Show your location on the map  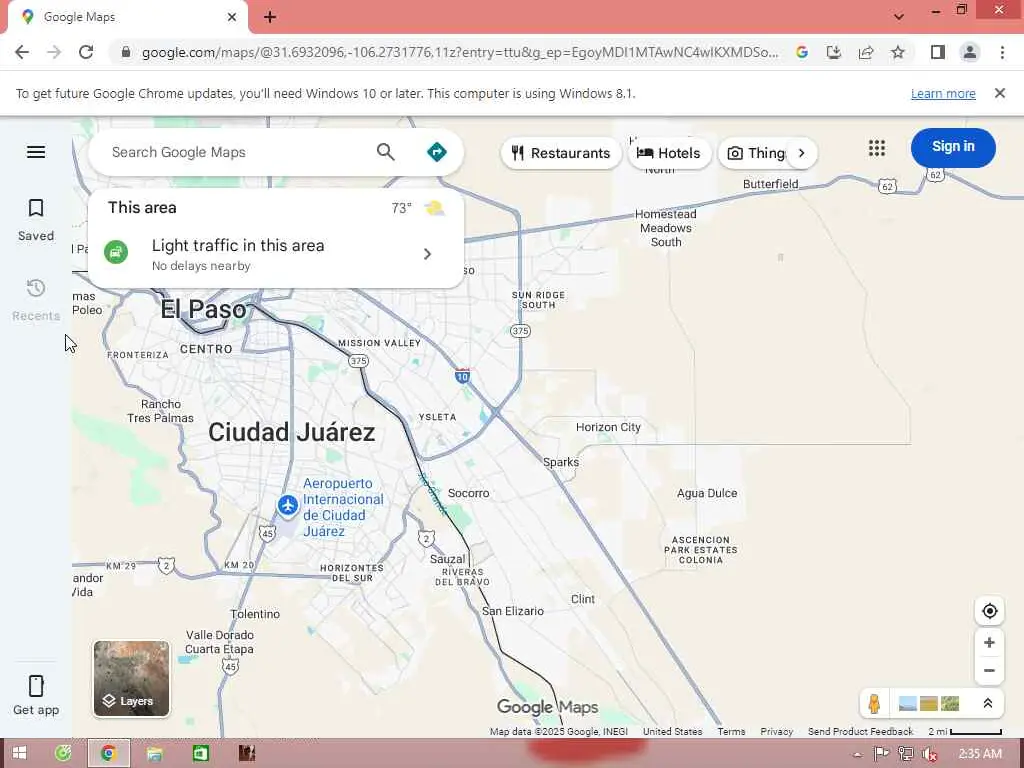click(989, 611)
